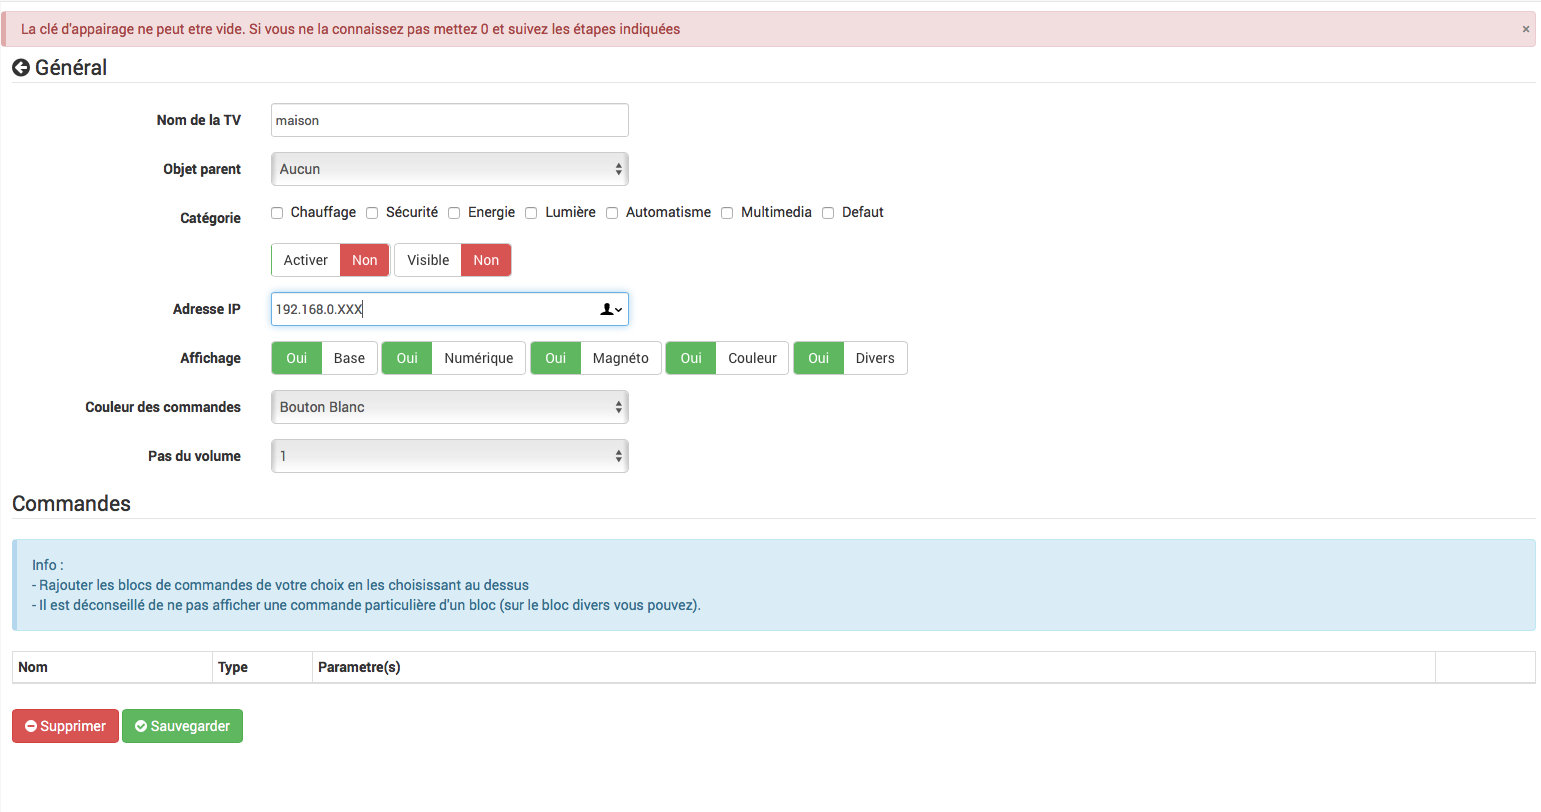The image size is (1541, 812).
Task: Toggle the Couleur display switch
Action: 727,358
